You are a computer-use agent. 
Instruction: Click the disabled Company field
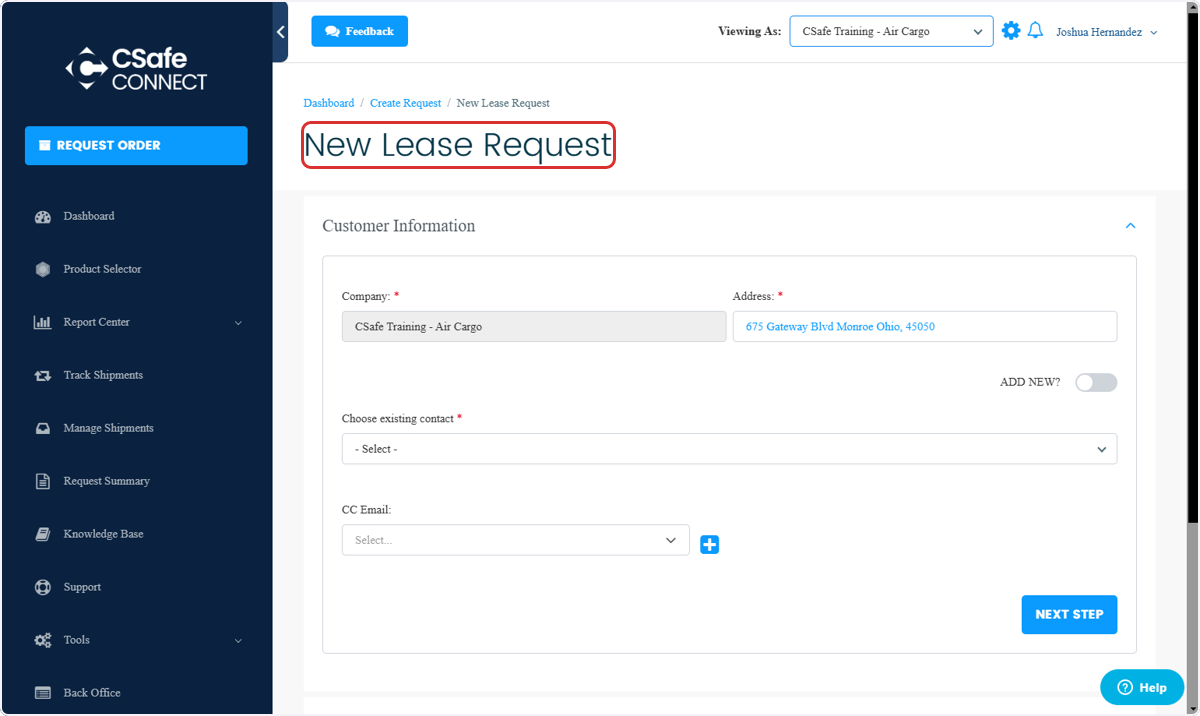(534, 327)
